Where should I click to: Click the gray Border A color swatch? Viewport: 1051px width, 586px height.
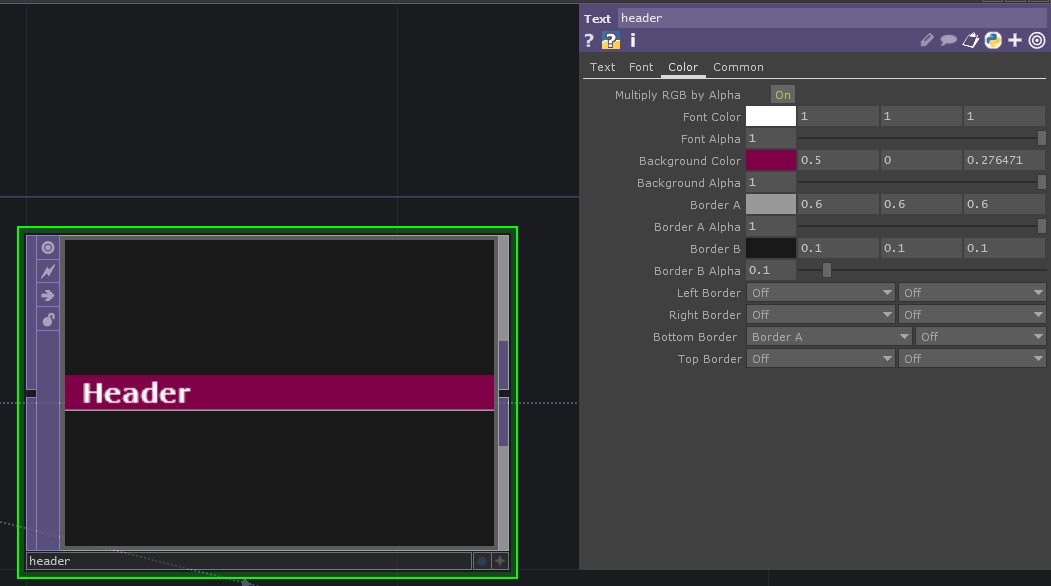pyautogui.click(x=771, y=204)
